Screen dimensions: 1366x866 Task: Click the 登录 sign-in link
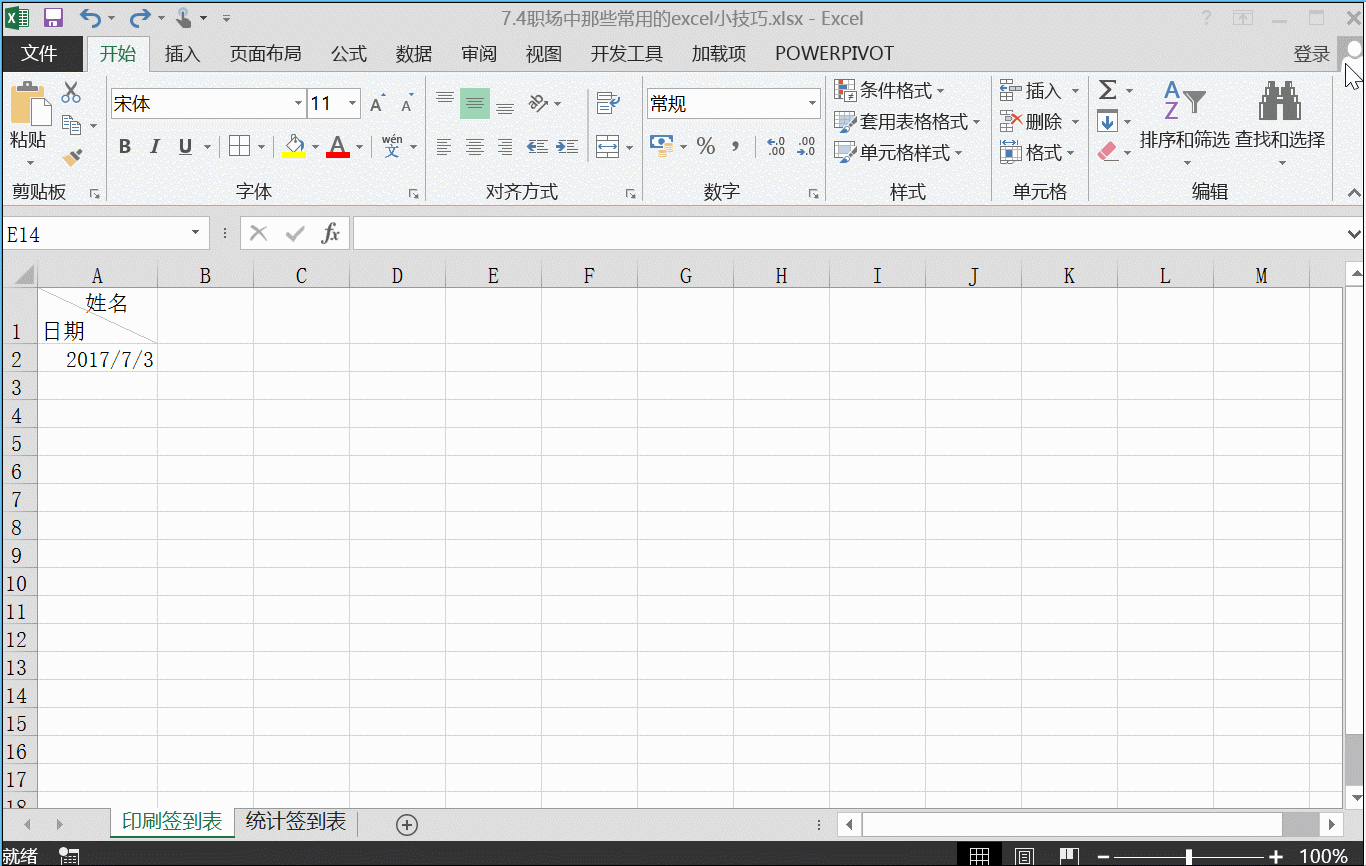pyautogui.click(x=1311, y=53)
